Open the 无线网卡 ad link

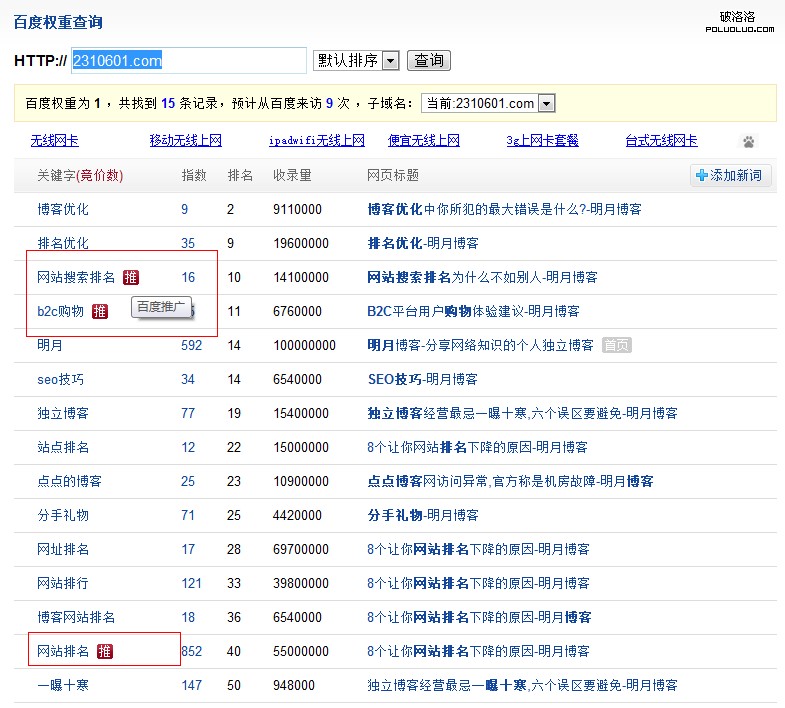pos(54,141)
